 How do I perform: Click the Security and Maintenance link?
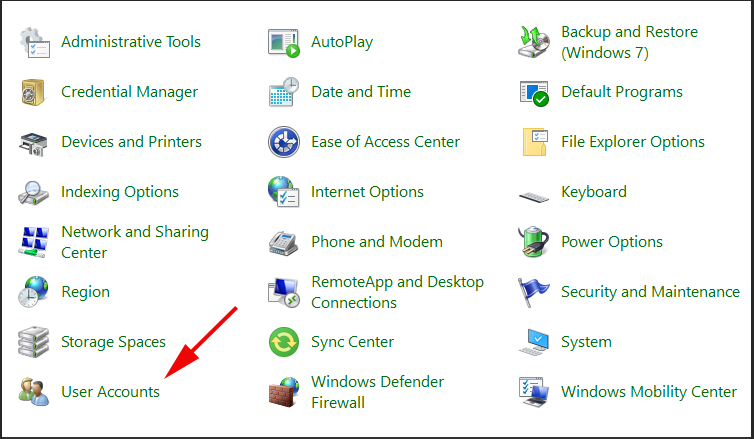pos(650,292)
